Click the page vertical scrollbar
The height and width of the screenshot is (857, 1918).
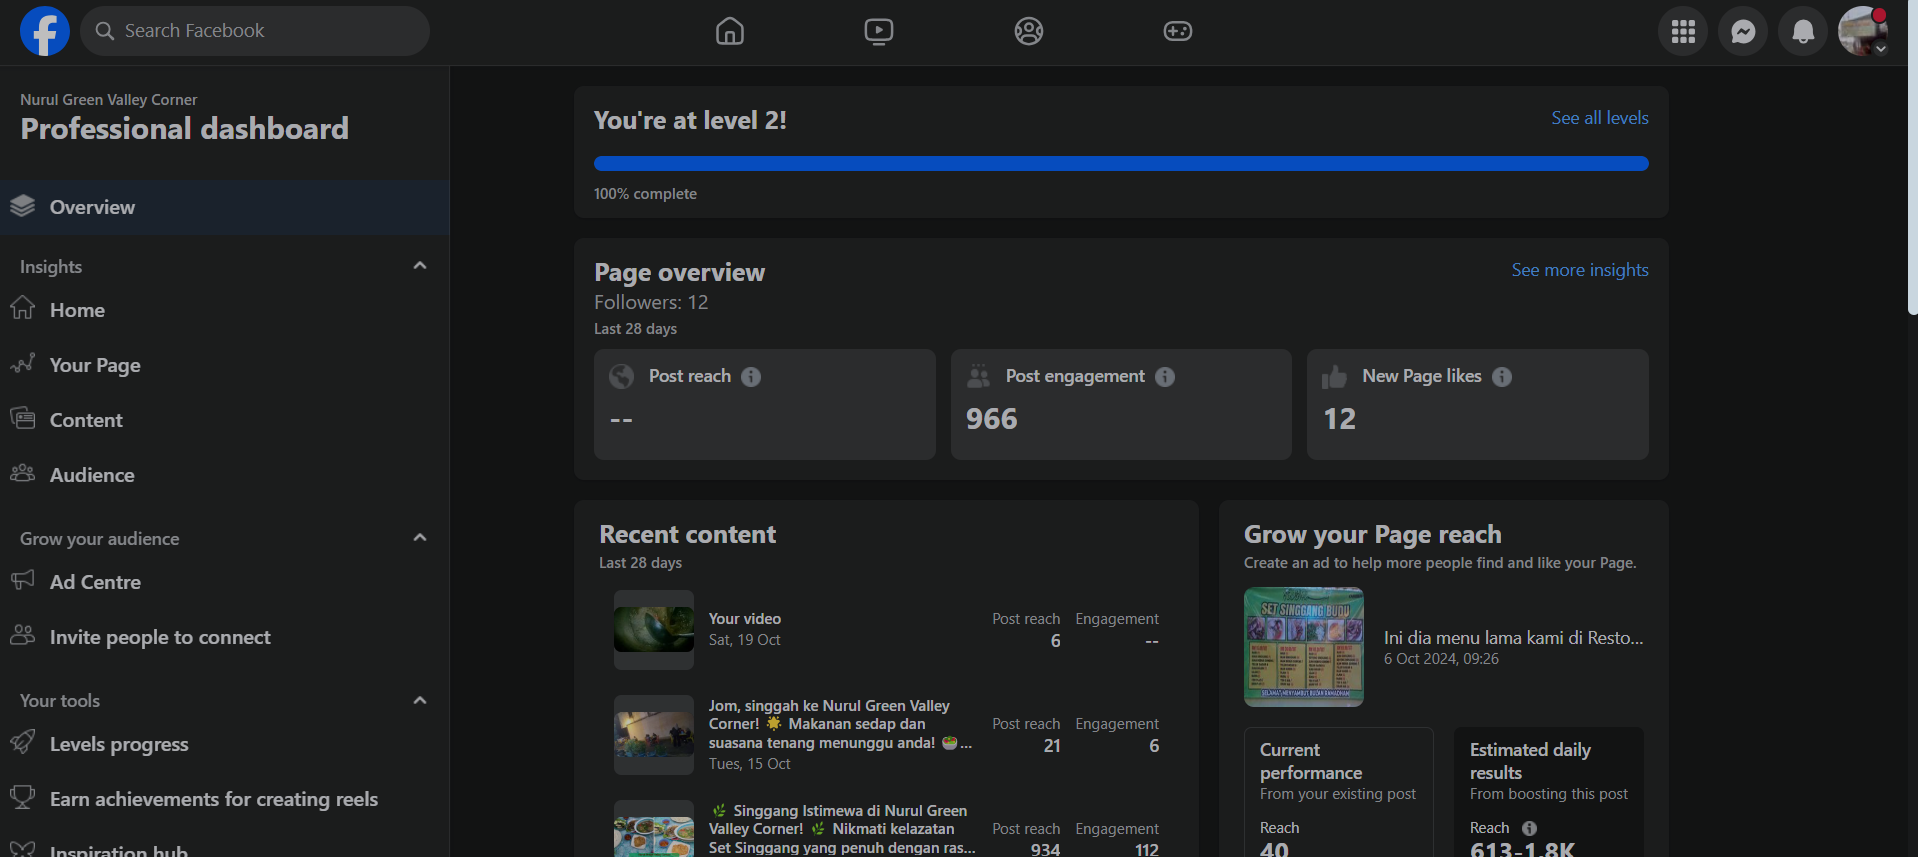[x=1912, y=160]
